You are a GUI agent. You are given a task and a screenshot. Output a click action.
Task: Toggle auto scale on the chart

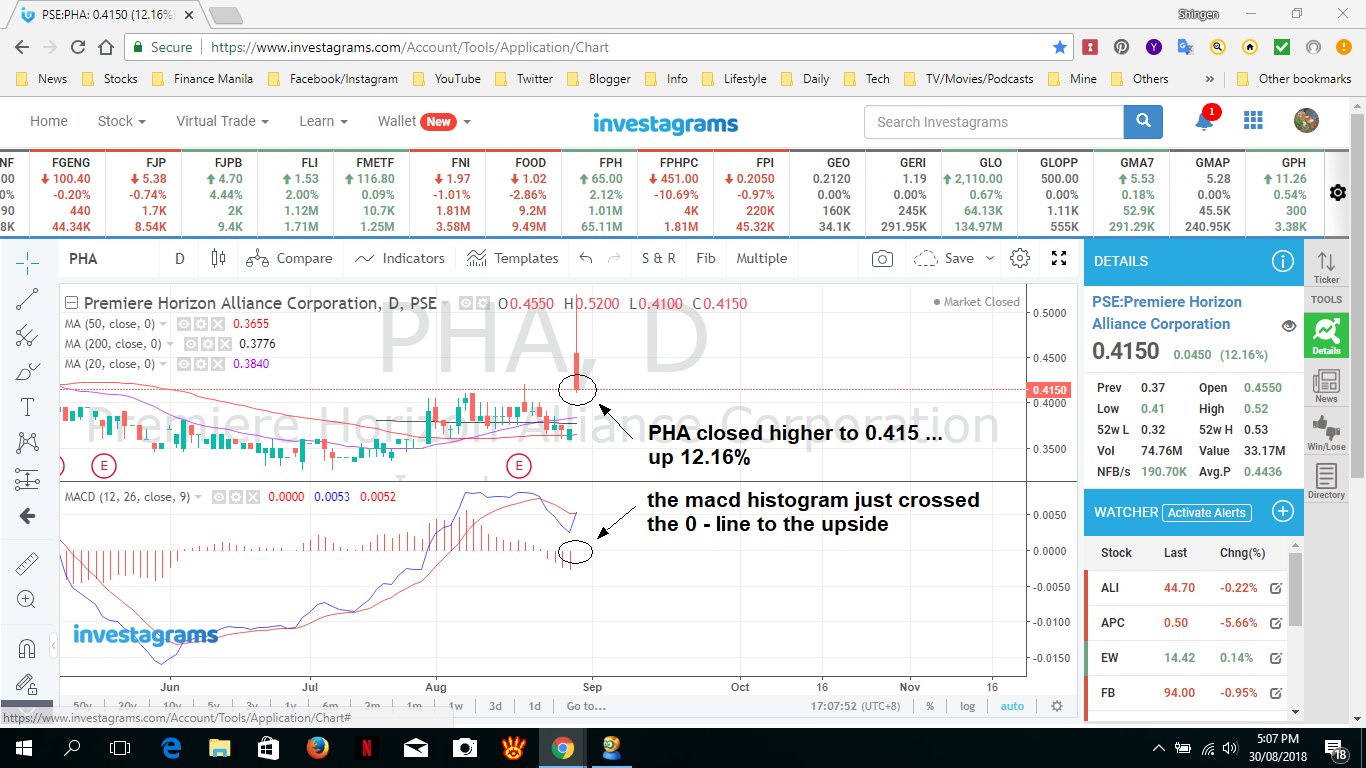click(x=1012, y=706)
